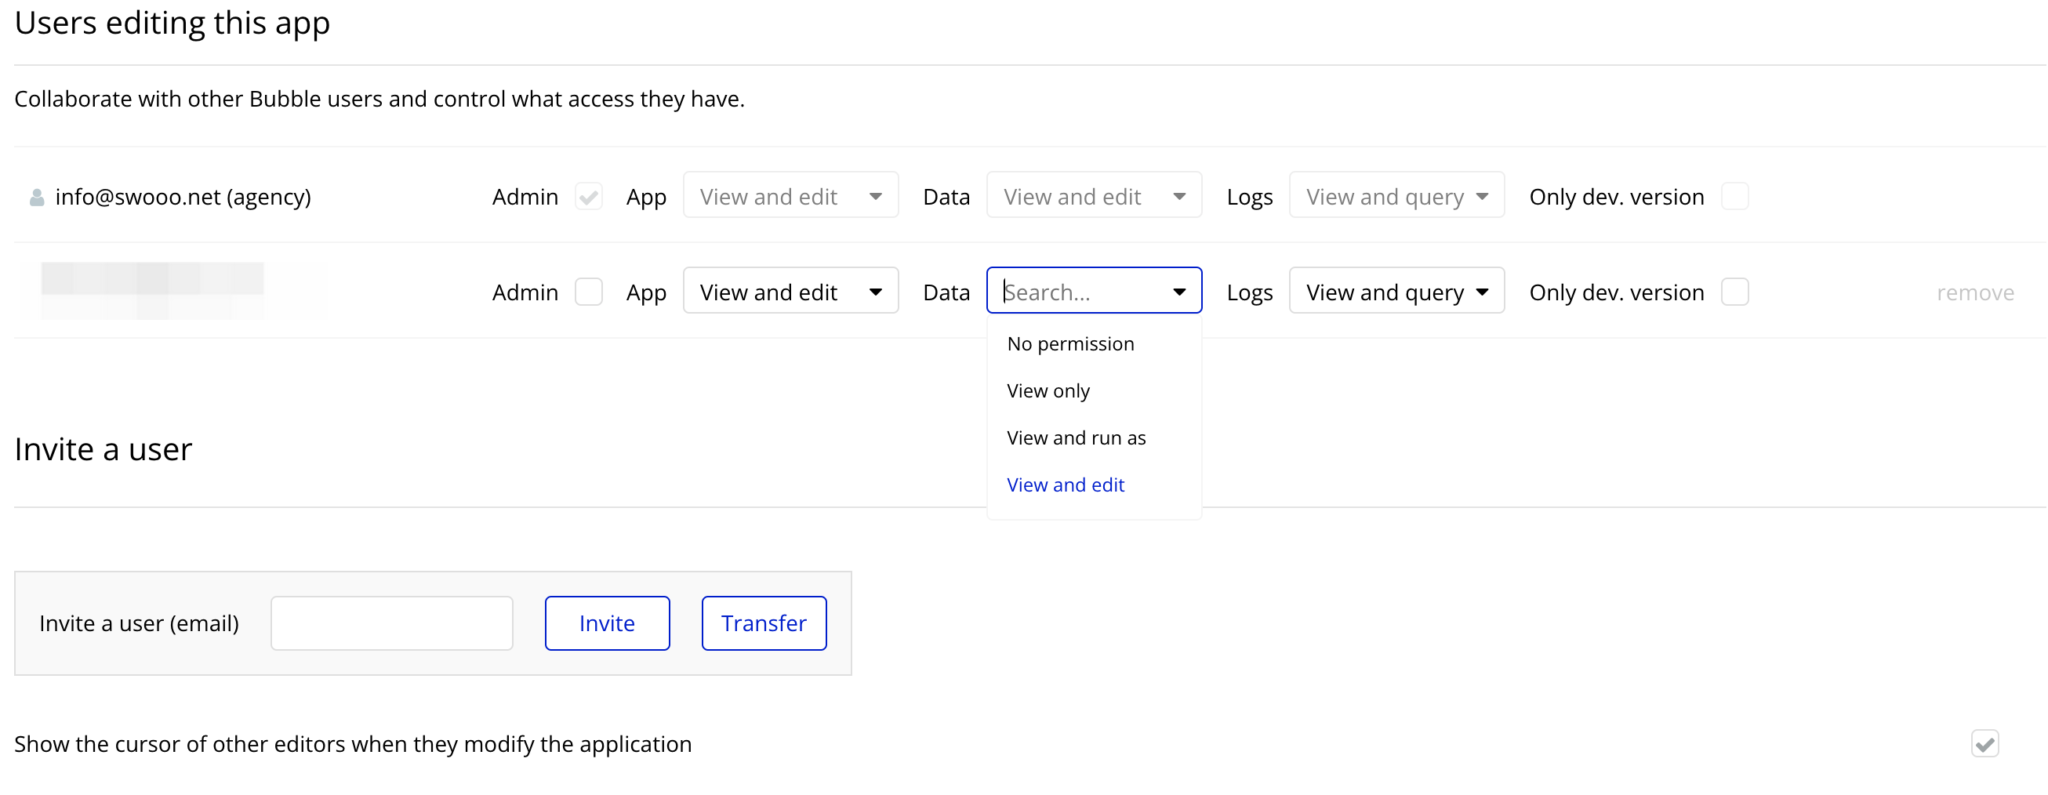Select No permission from Data options
The image size is (2048, 795).
1070,344
